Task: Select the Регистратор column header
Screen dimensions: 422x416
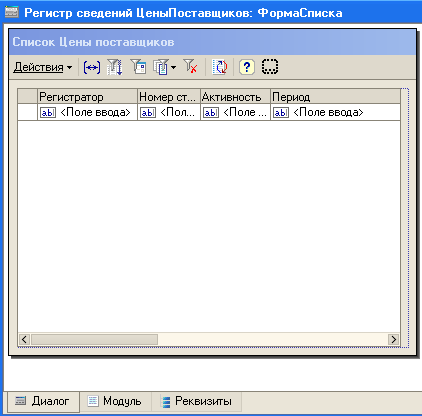Action: point(87,97)
